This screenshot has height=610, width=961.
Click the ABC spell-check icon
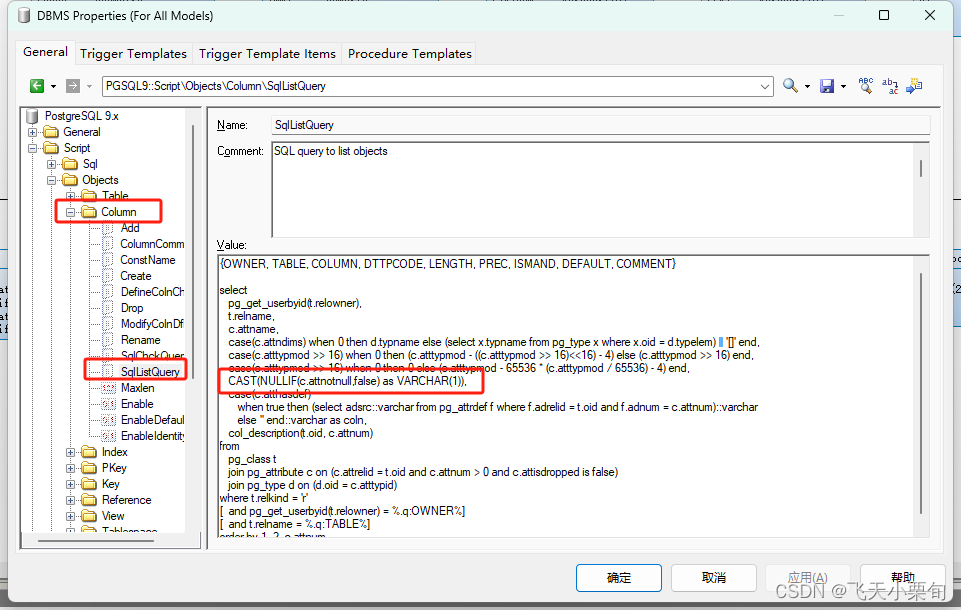865,86
